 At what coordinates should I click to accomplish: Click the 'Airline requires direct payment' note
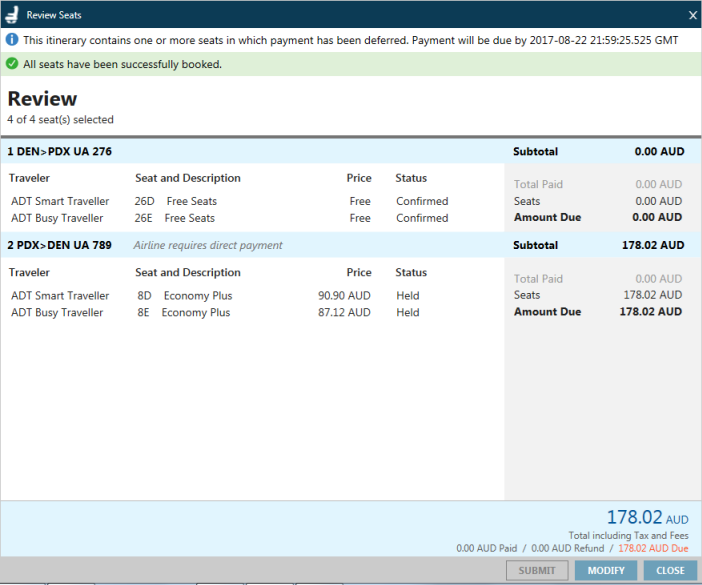tap(208, 245)
